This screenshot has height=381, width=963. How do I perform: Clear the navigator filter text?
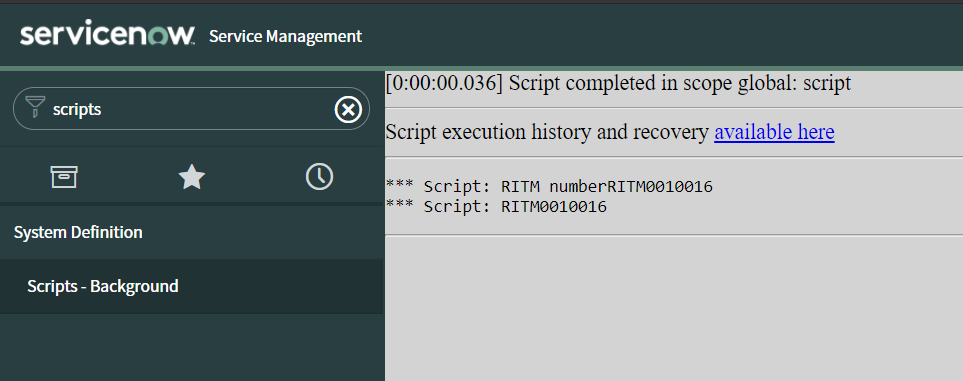click(348, 110)
